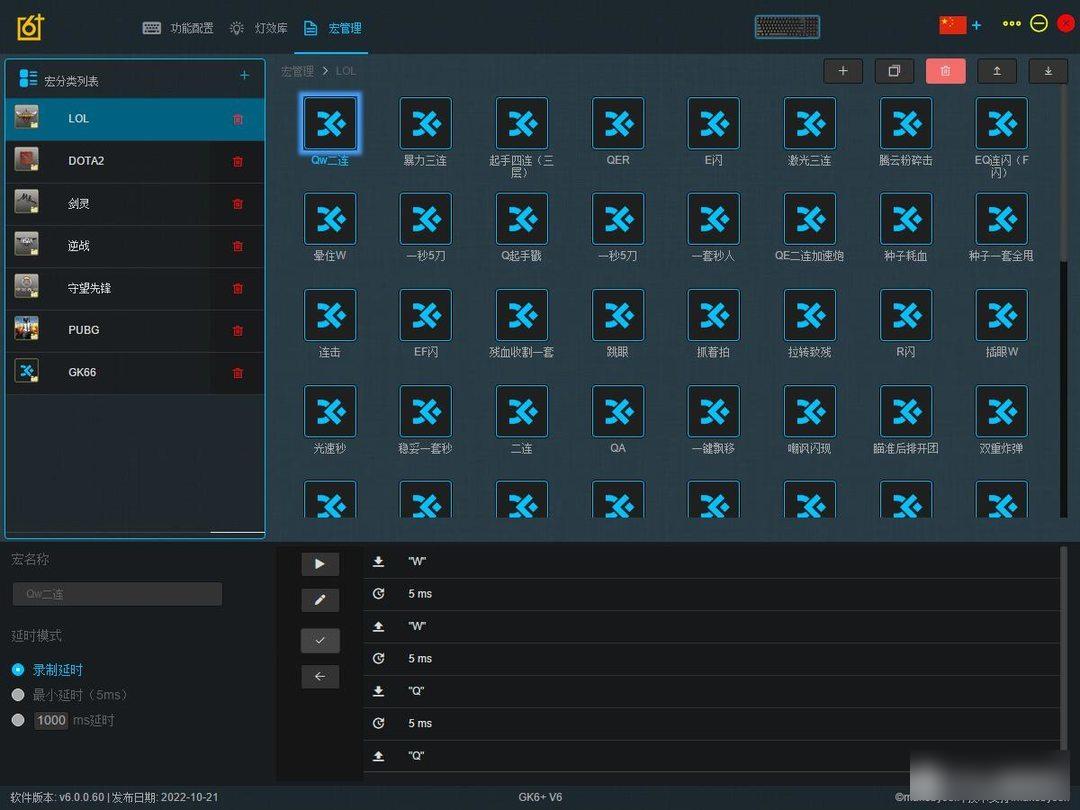The width and height of the screenshot is (1080, 810).
Task: Click the download arrow icon in macro toolbar
Action: pyautogui.click(x=1048, y=71)
